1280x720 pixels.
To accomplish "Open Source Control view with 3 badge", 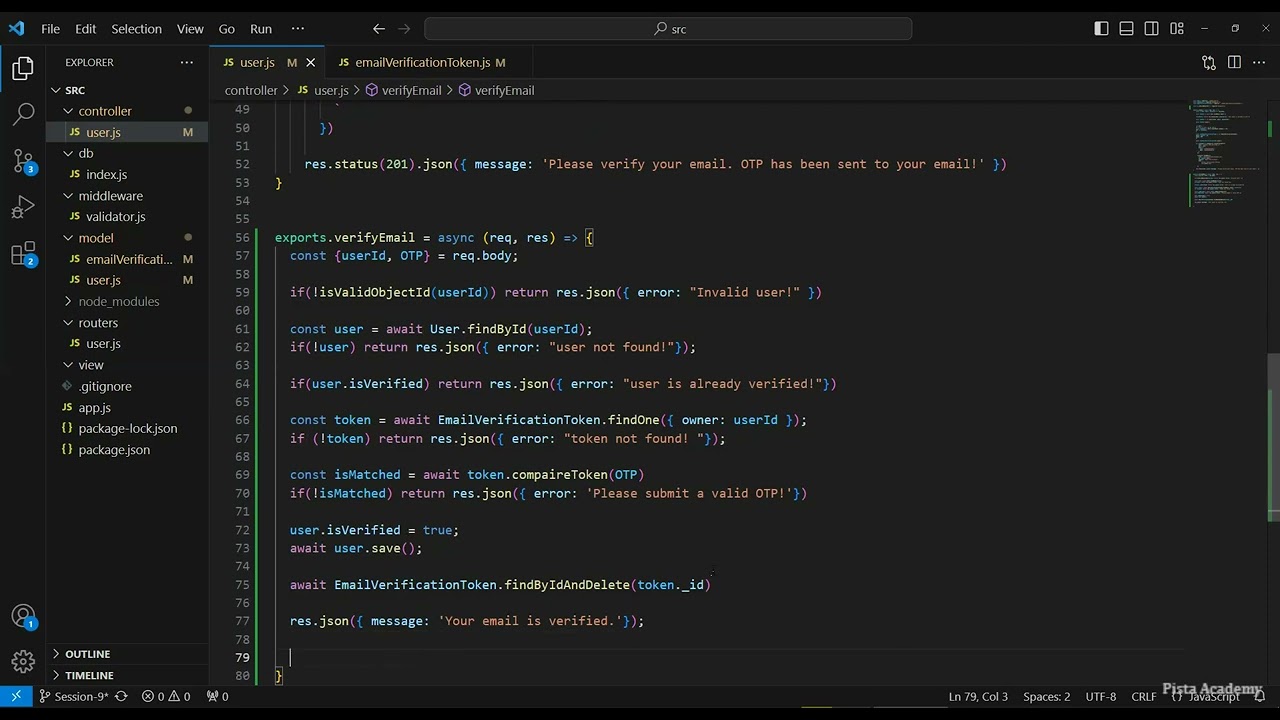I will [x=23, y=161].
